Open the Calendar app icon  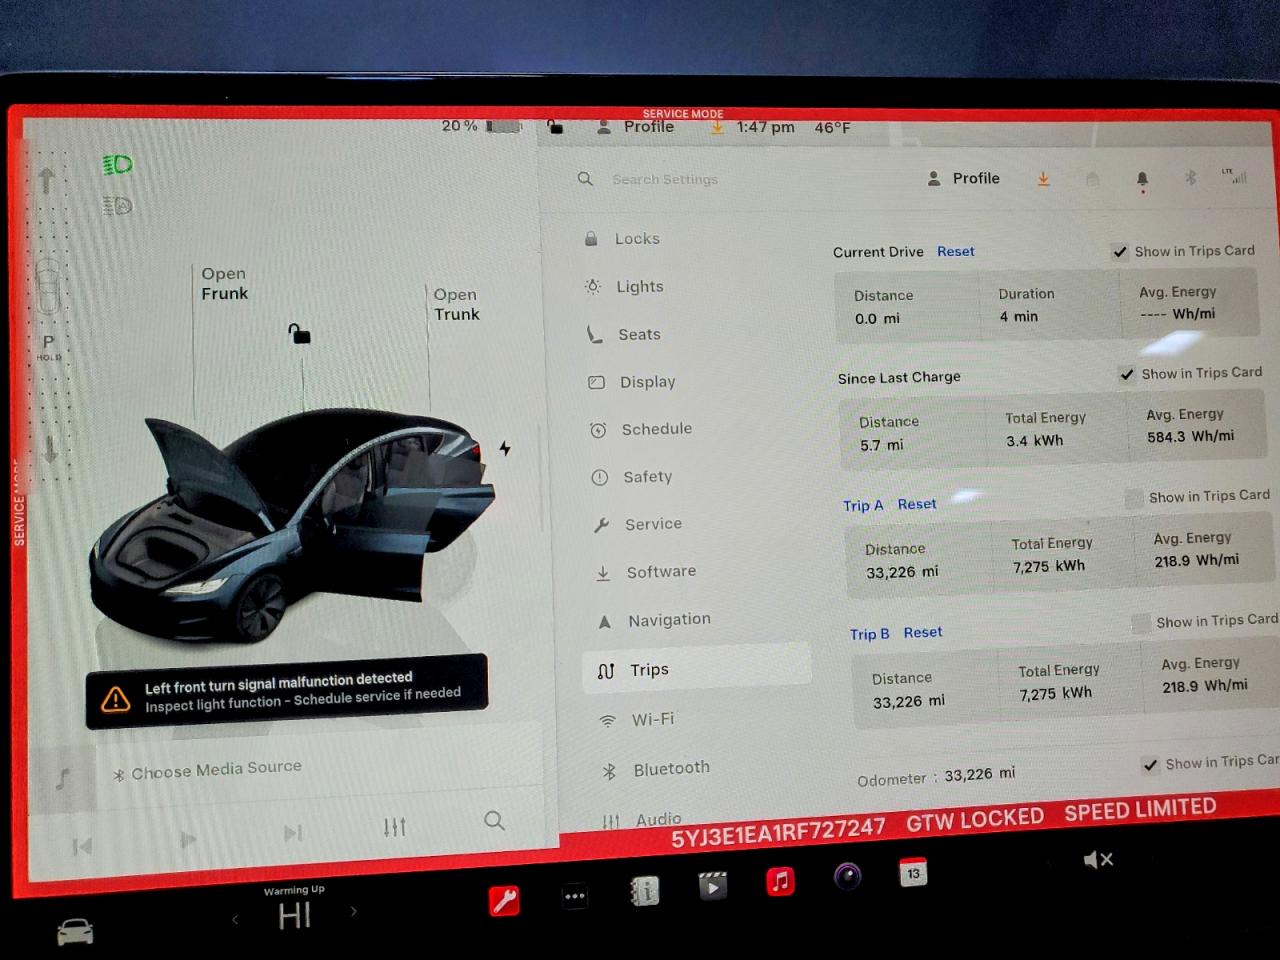913,873
